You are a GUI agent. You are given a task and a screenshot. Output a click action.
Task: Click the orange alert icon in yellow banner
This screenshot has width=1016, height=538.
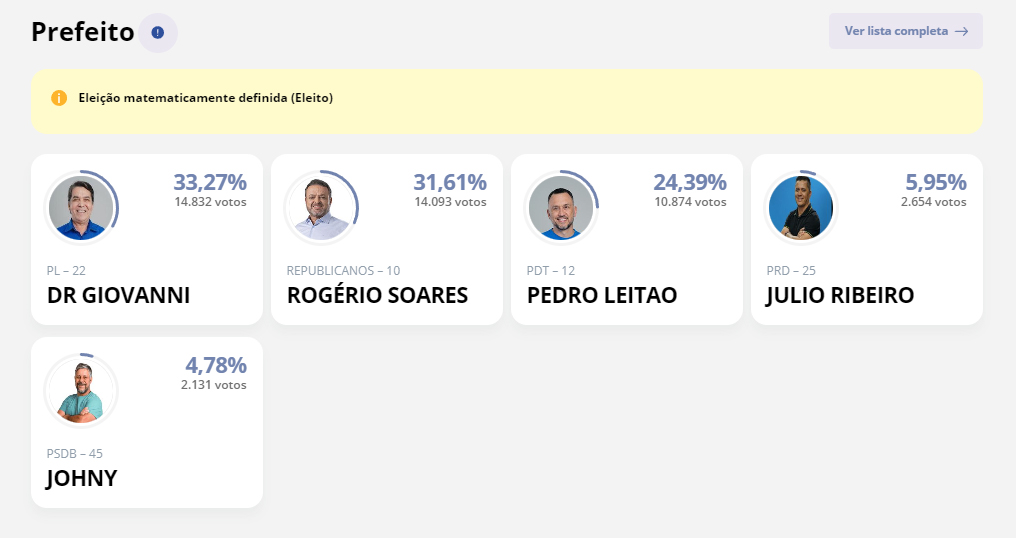tap(59, 98)
